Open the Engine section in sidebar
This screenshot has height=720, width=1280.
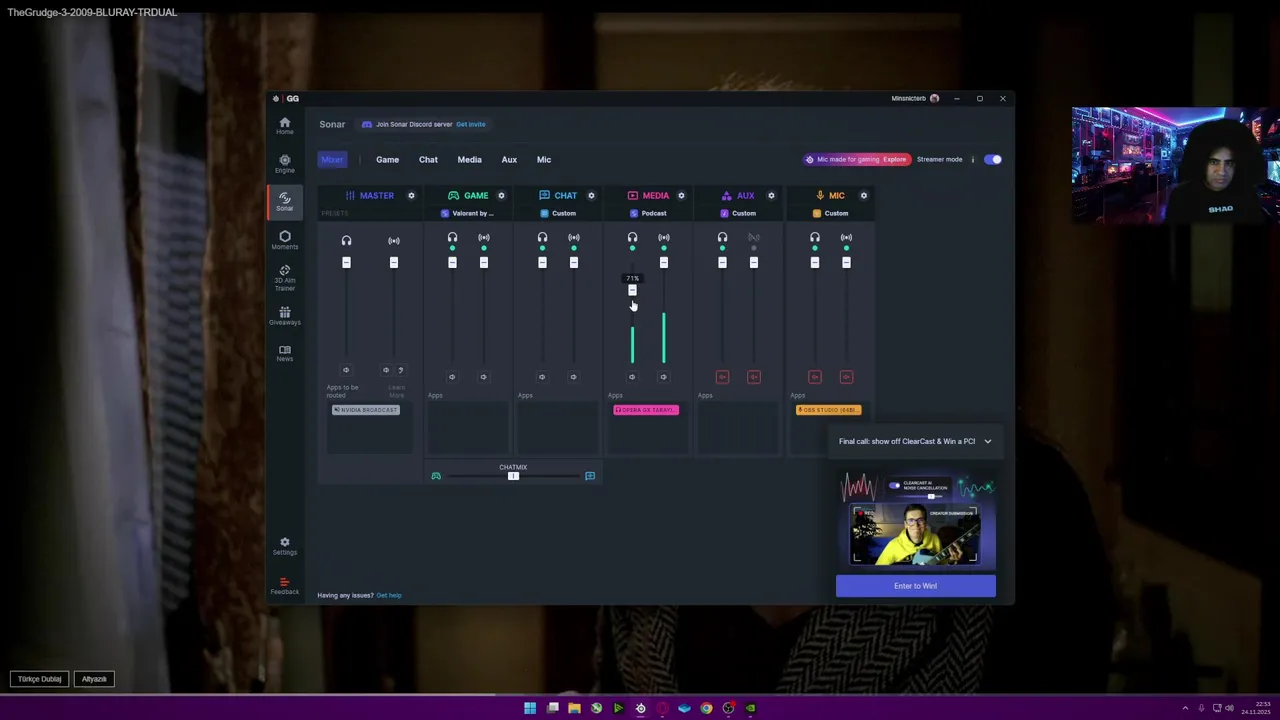point(285,163)
